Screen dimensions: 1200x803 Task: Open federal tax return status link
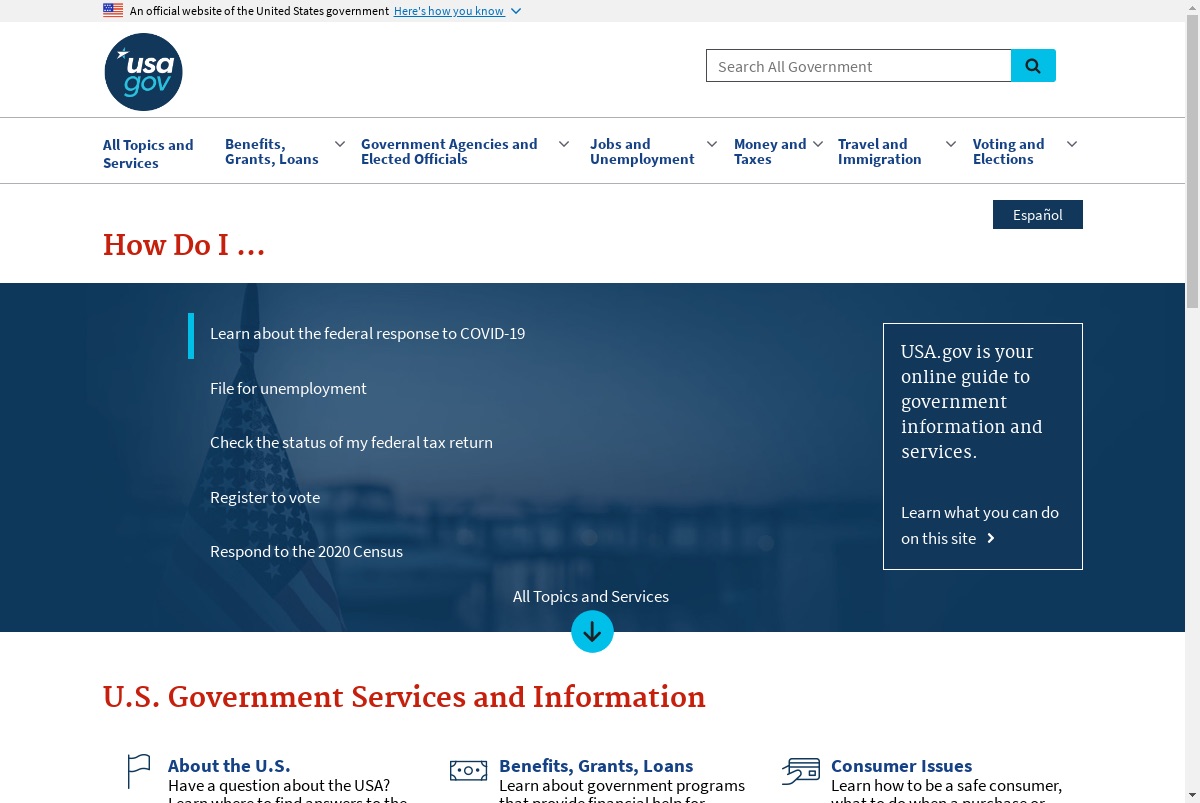[351, 442]
